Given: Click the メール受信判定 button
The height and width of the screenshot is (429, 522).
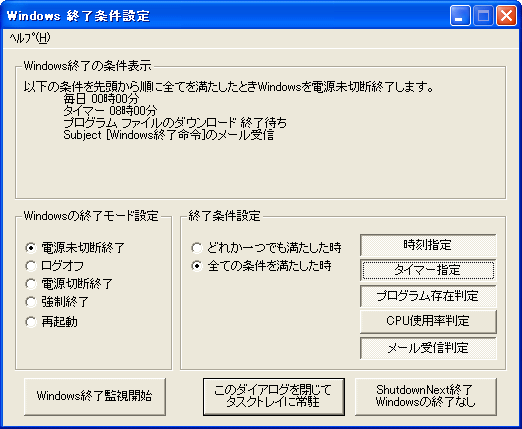Looking at the screenshot, I should (x=428, y=348).
